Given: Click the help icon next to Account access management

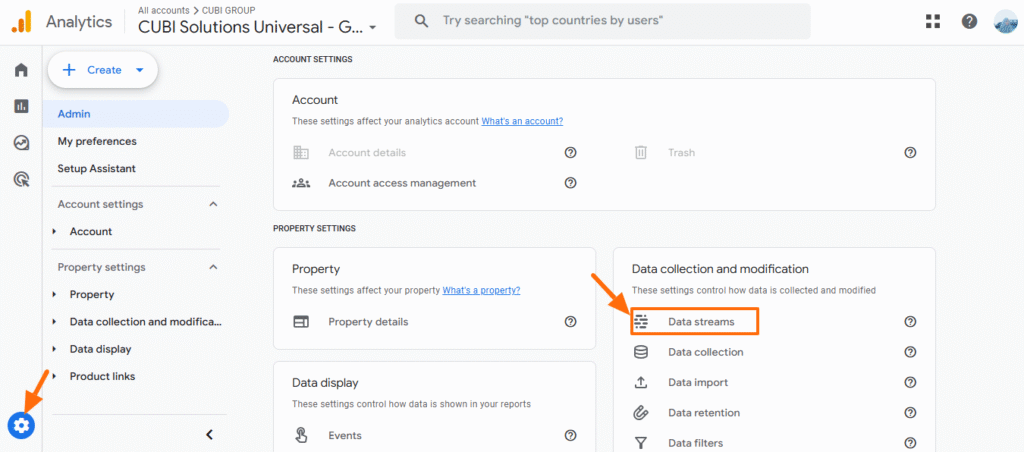Looking at the screenshot, I should (x=570, y=183).
